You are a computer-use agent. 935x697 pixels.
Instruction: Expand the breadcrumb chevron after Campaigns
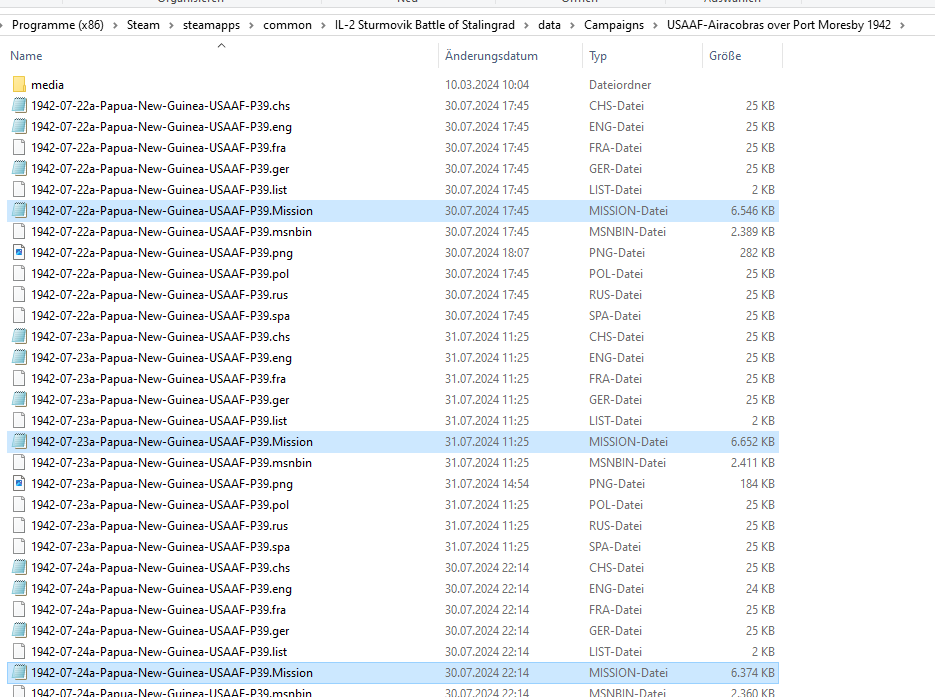coord(655,25)
